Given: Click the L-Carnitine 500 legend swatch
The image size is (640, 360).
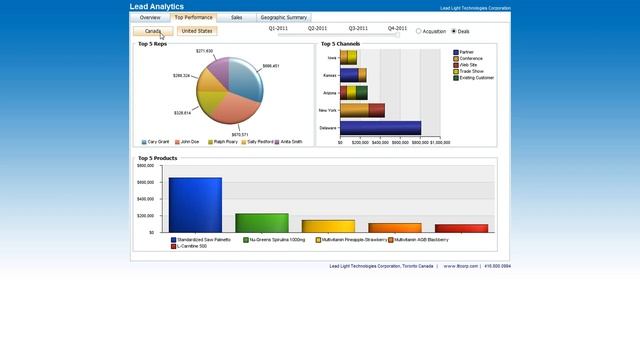Looking at the screenshot, I should (x=173, y=247).
